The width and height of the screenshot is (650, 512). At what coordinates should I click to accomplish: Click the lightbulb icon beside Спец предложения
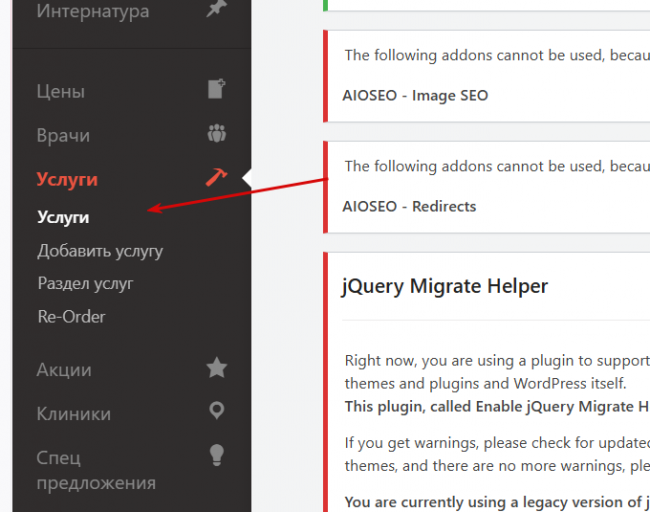tap(216, 455)
